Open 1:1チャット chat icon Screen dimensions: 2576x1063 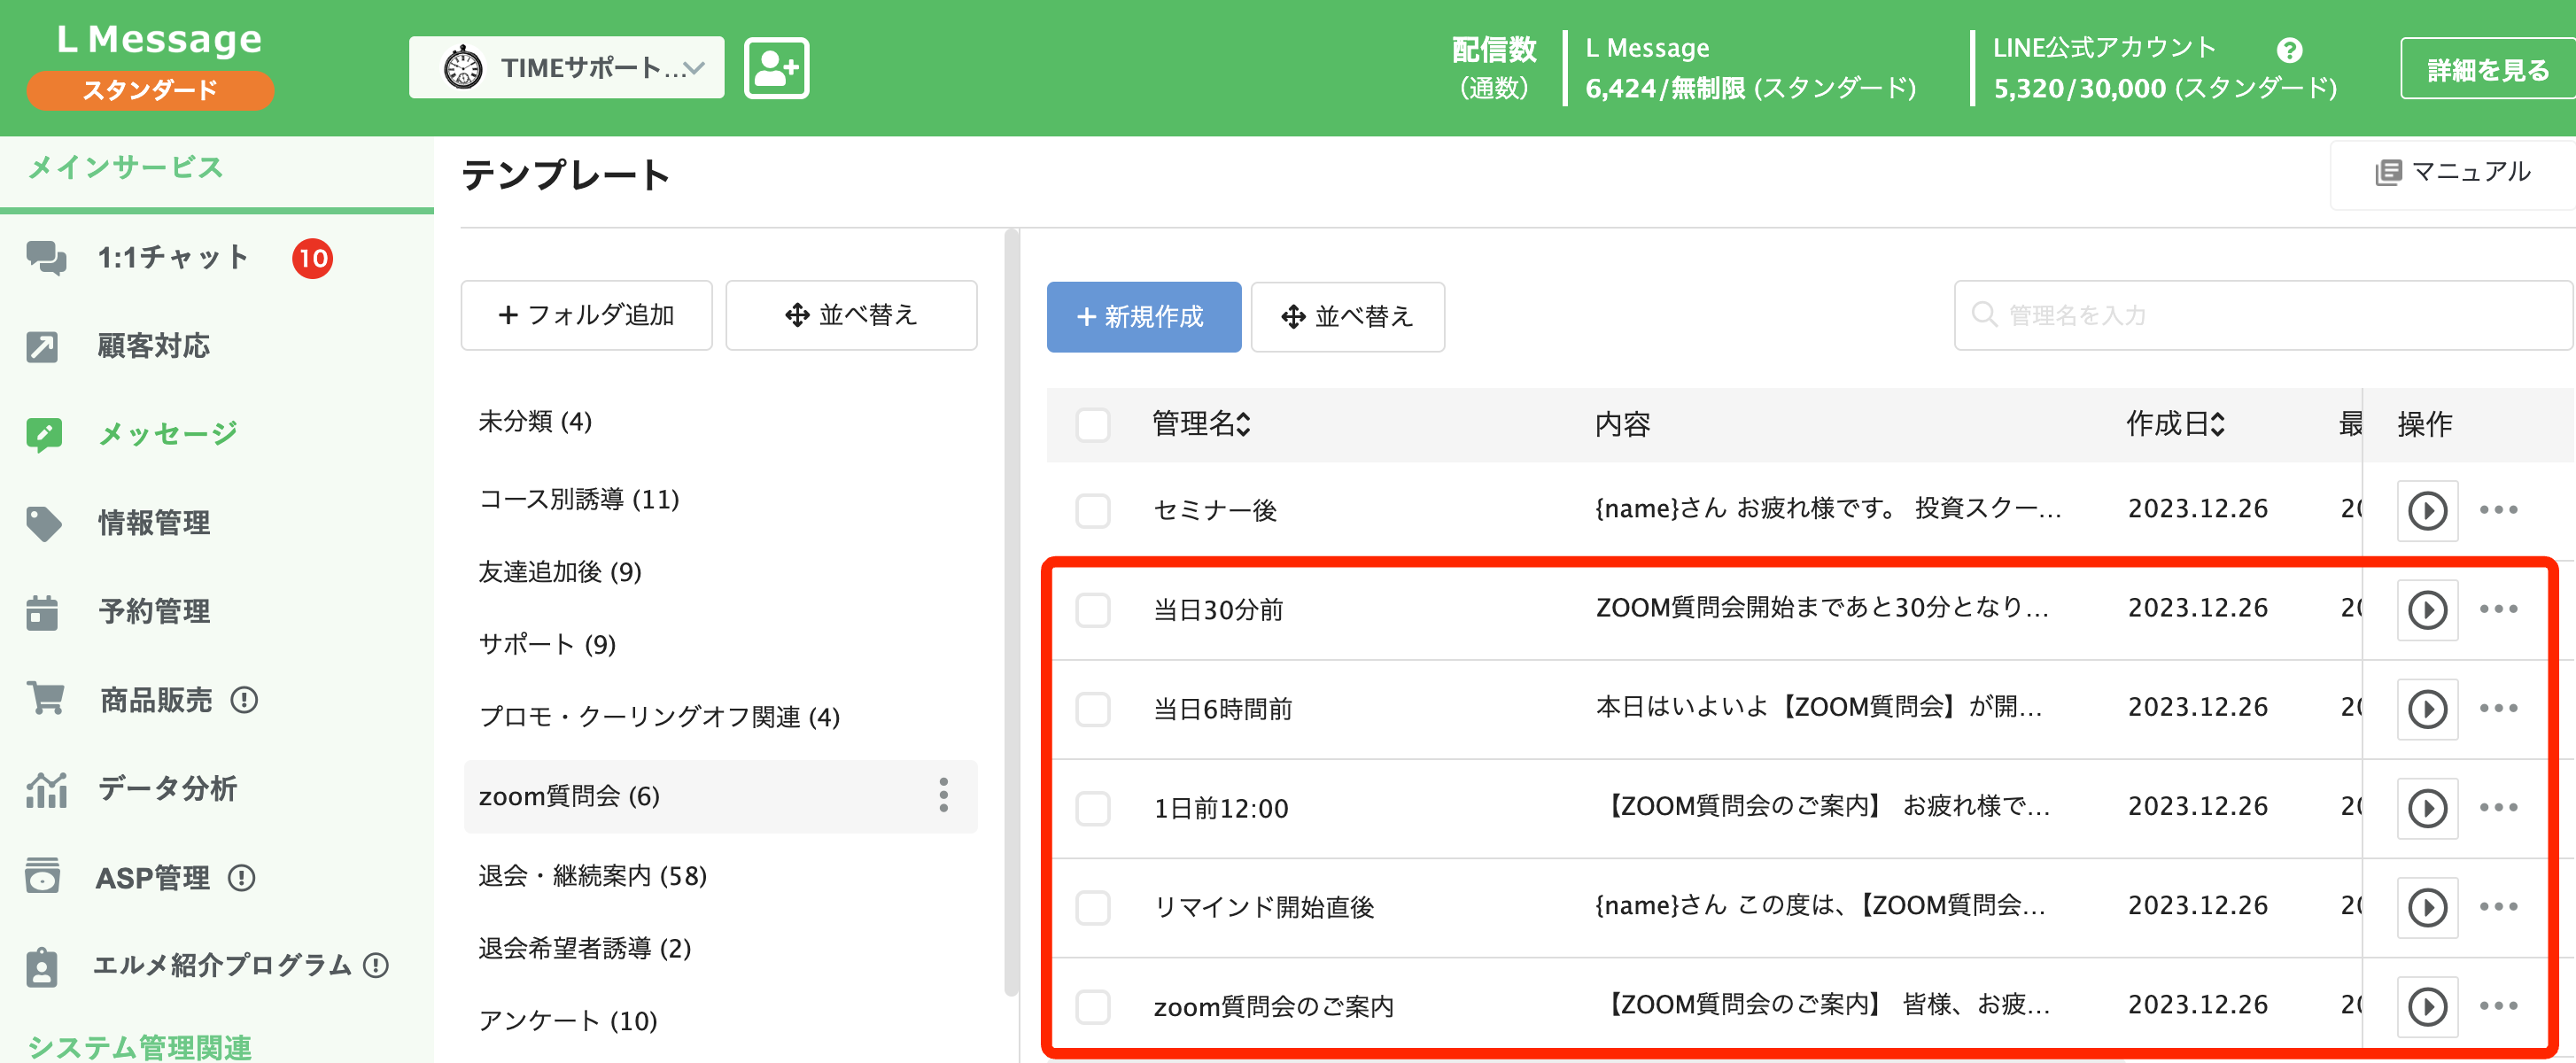coord(46,258)
